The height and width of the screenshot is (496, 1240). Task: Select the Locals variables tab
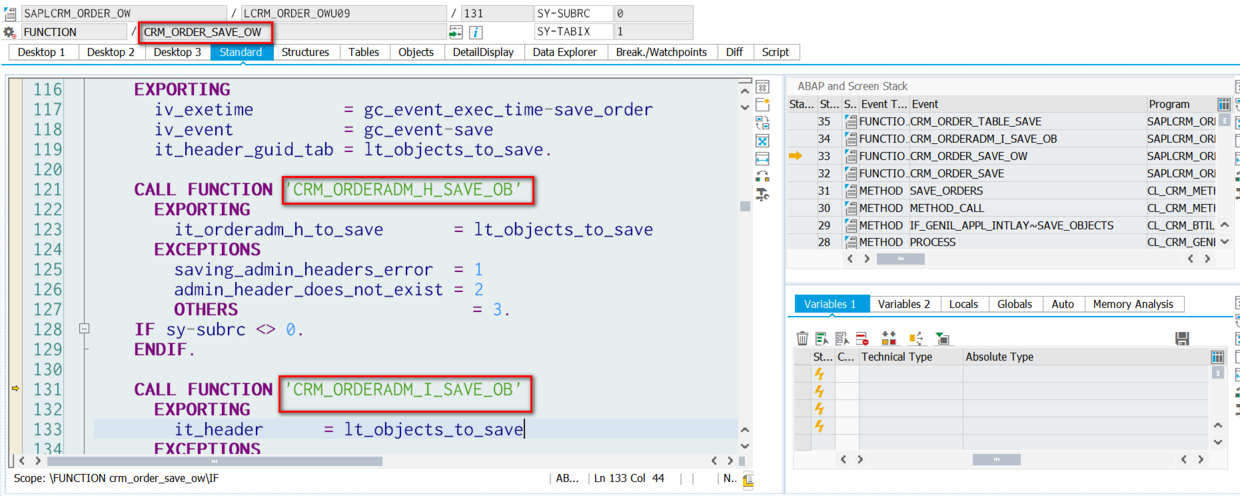pyautogui.click(x=964, y=304)
